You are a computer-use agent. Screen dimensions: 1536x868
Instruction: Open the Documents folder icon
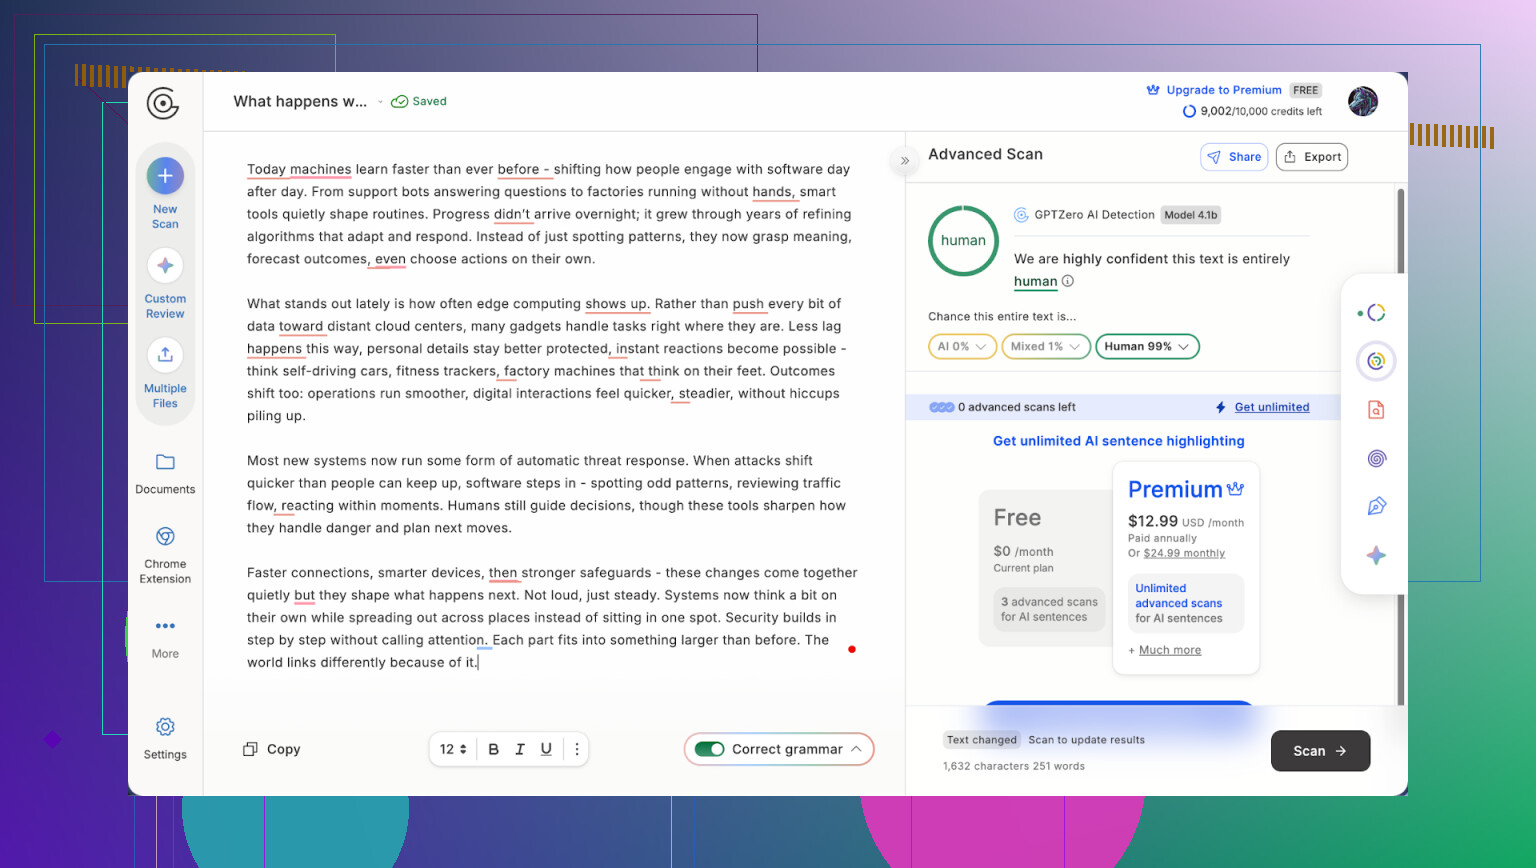coord(165,462)
